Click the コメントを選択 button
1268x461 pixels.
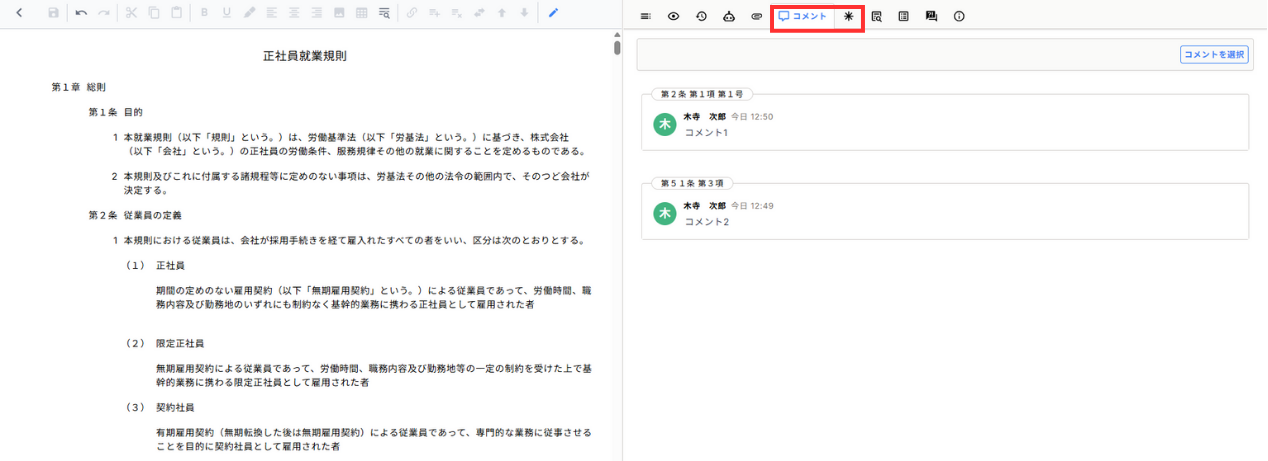click(x=1214, y=55)
